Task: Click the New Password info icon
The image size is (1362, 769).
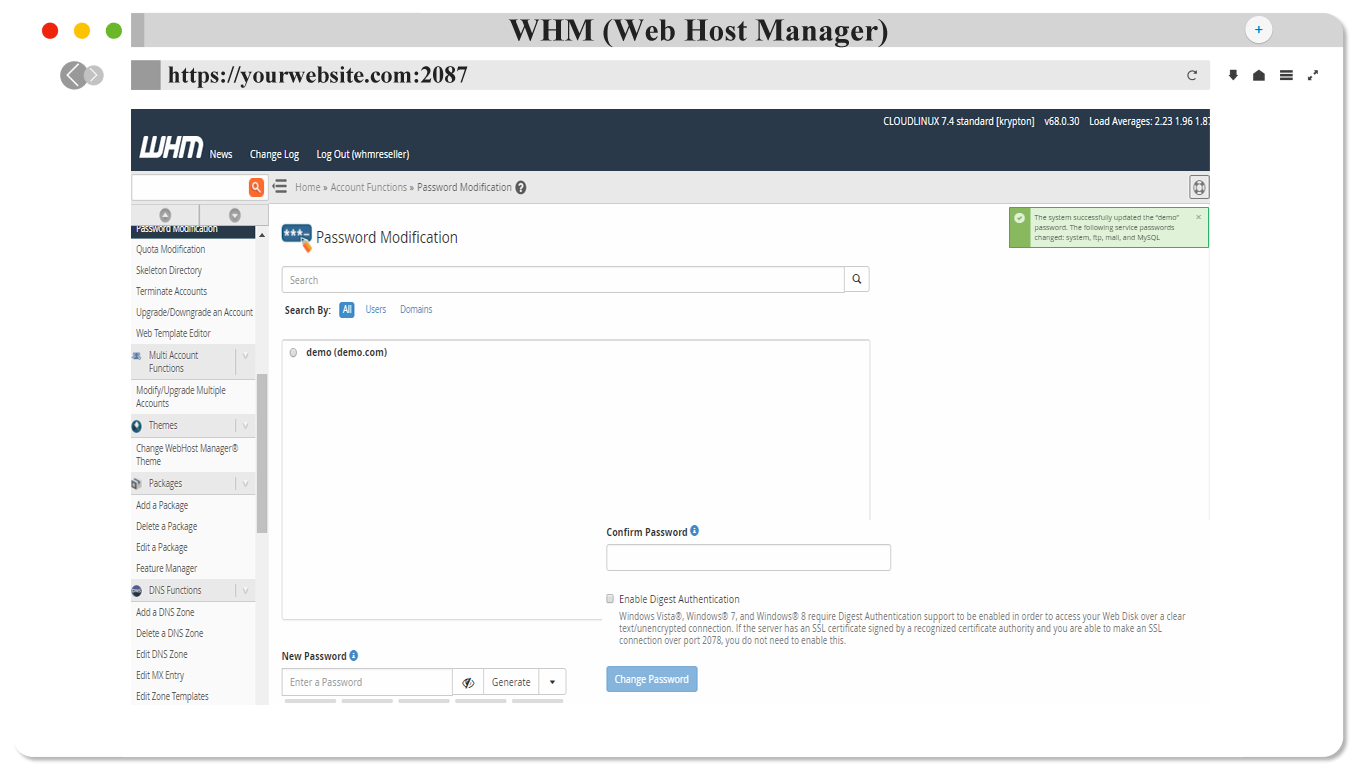Action: 354,656
